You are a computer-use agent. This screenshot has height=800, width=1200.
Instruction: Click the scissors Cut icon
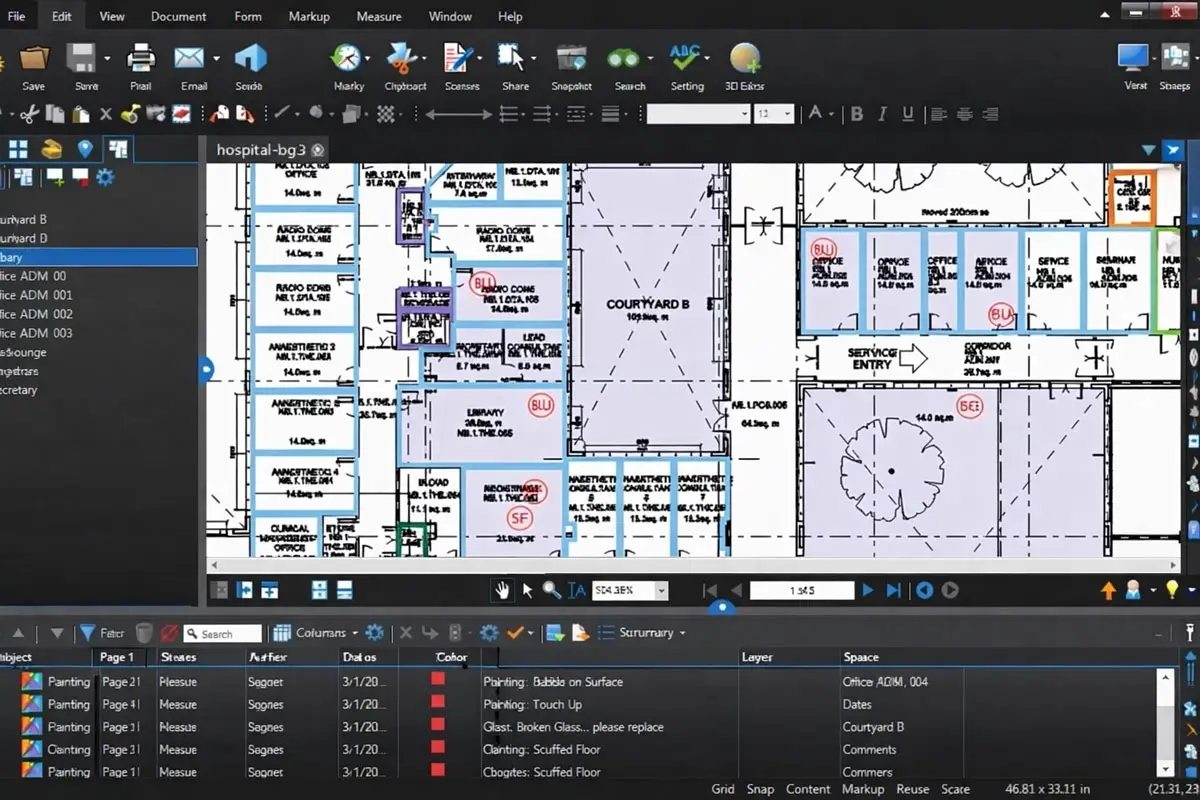point(29,114)
